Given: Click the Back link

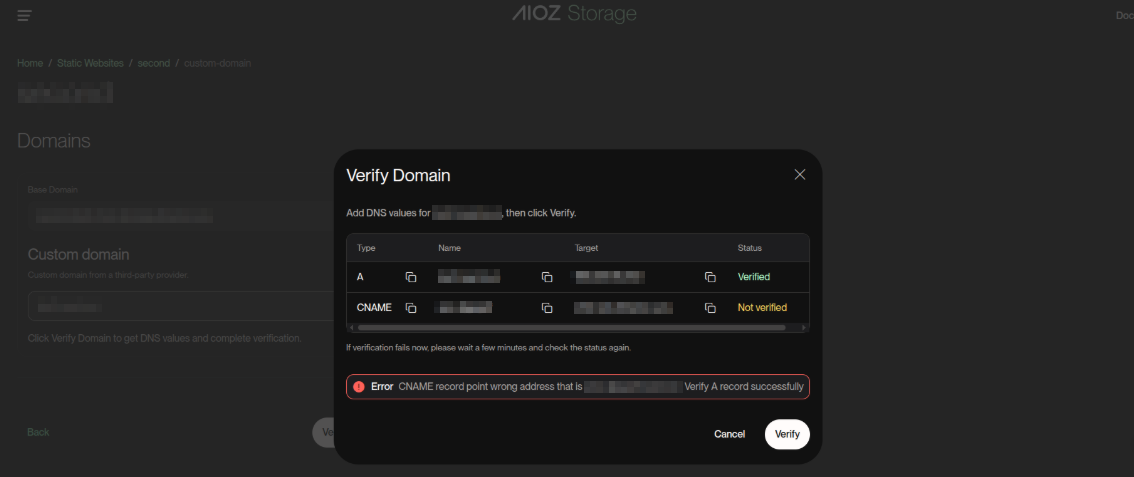Looking at the screenshot, I should coord(38,432).
